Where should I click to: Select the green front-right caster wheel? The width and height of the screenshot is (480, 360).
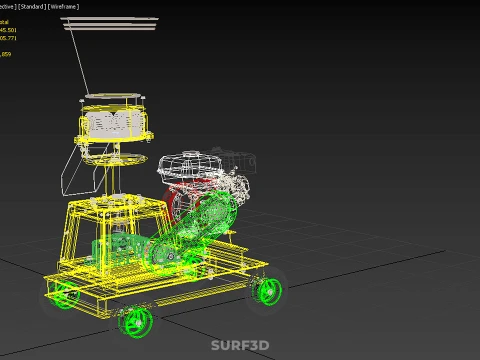point(267,291)
